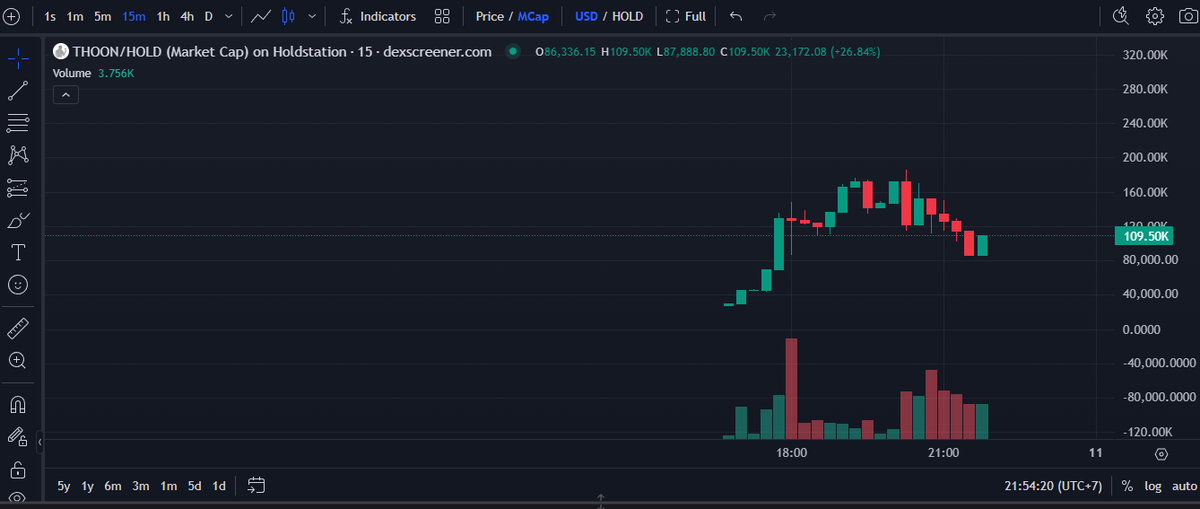Viewport: 1200px width, 509px height.
Task: Set interval to D daily
Action: click(209, 16)
